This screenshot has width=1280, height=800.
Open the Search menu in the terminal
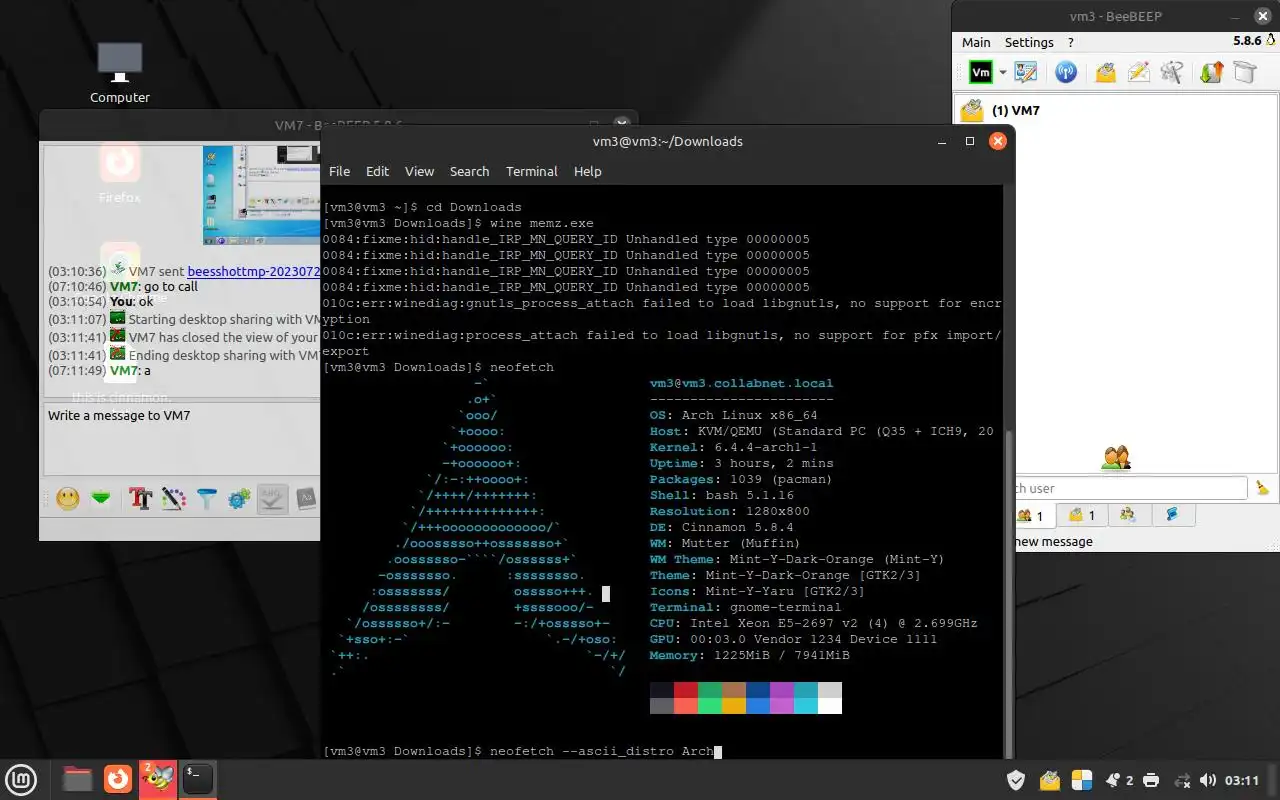tap(469, 171)
